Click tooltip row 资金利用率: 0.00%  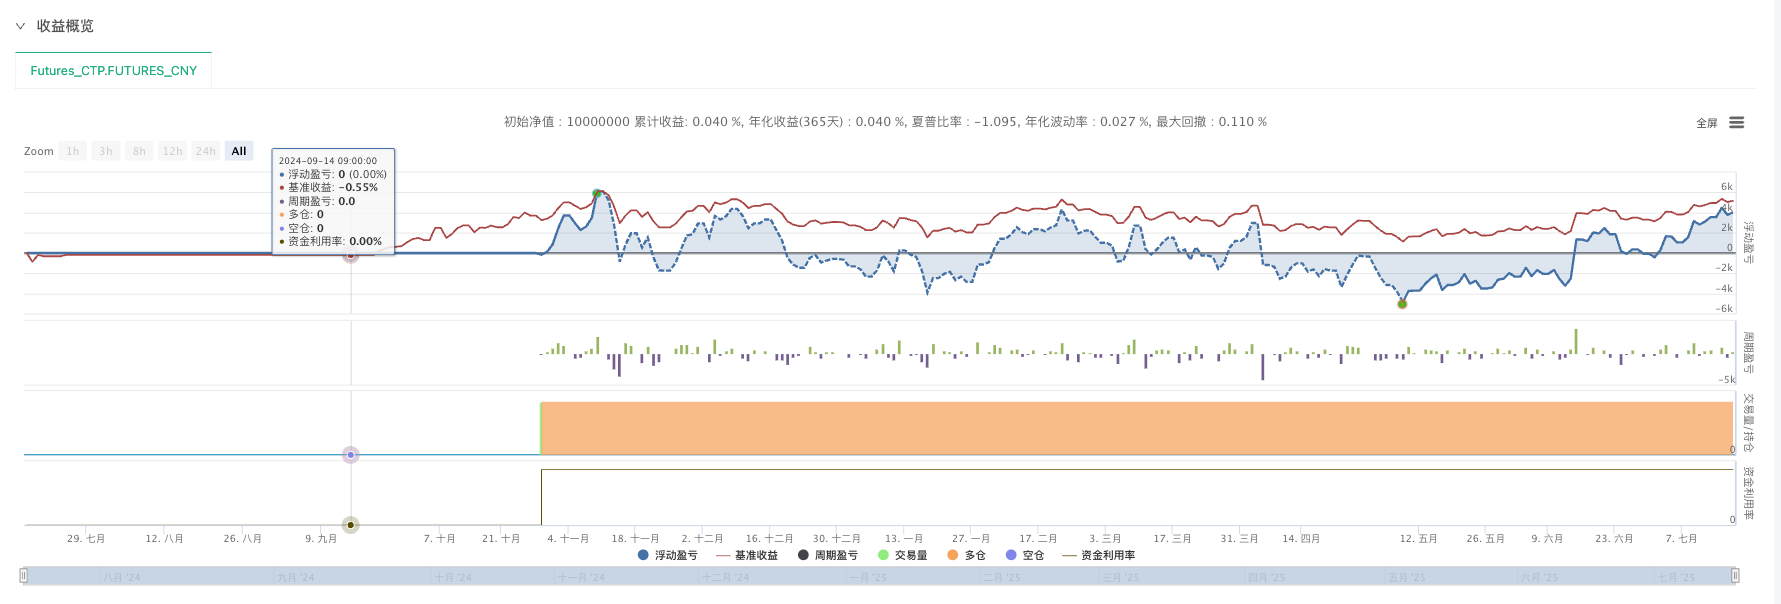tap(331, 242)
